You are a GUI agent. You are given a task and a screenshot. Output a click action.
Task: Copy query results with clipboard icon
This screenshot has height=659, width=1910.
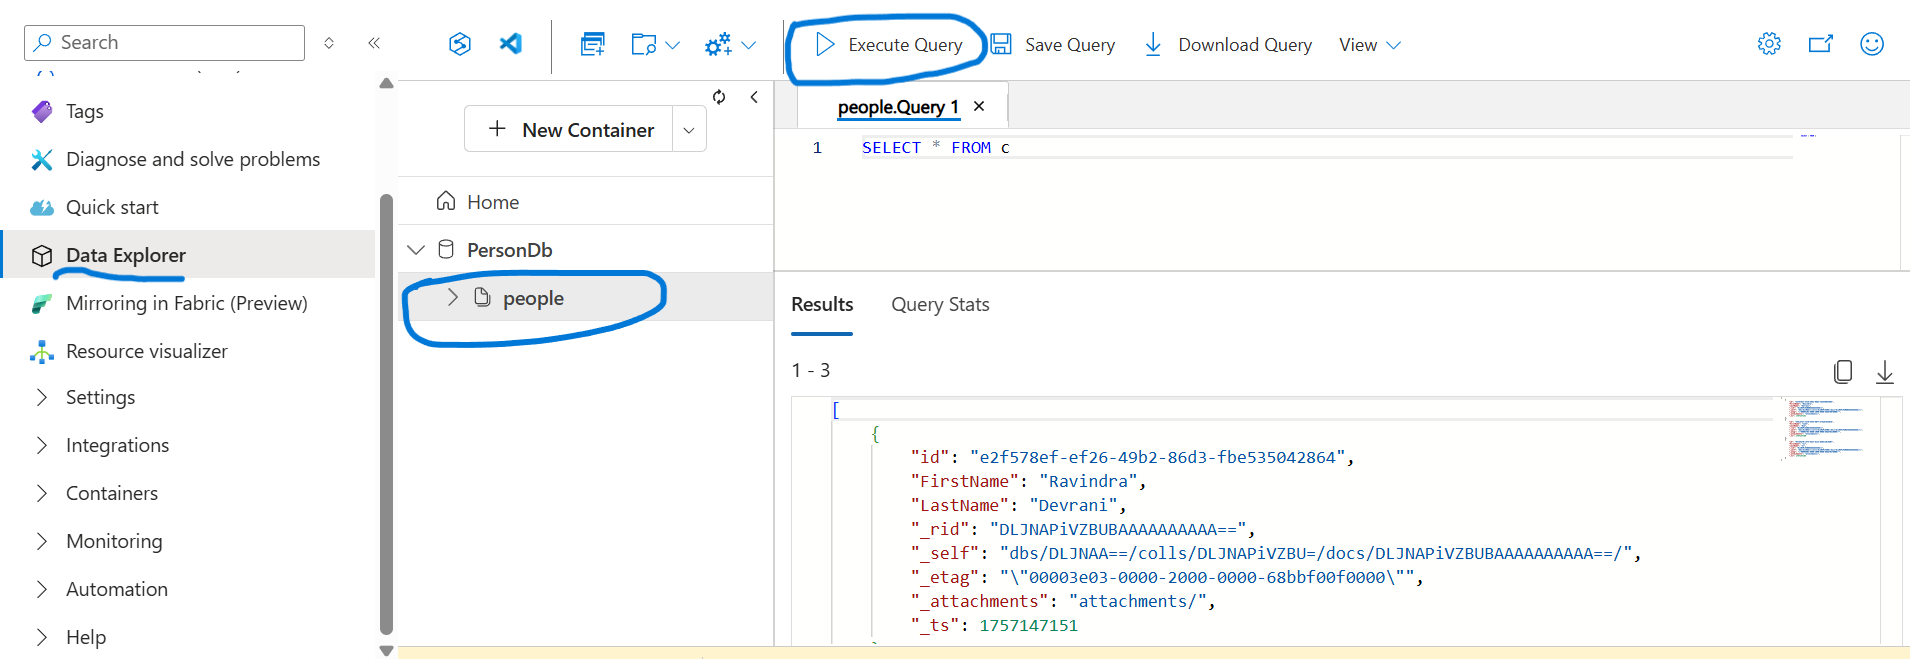coord(1842,372)
